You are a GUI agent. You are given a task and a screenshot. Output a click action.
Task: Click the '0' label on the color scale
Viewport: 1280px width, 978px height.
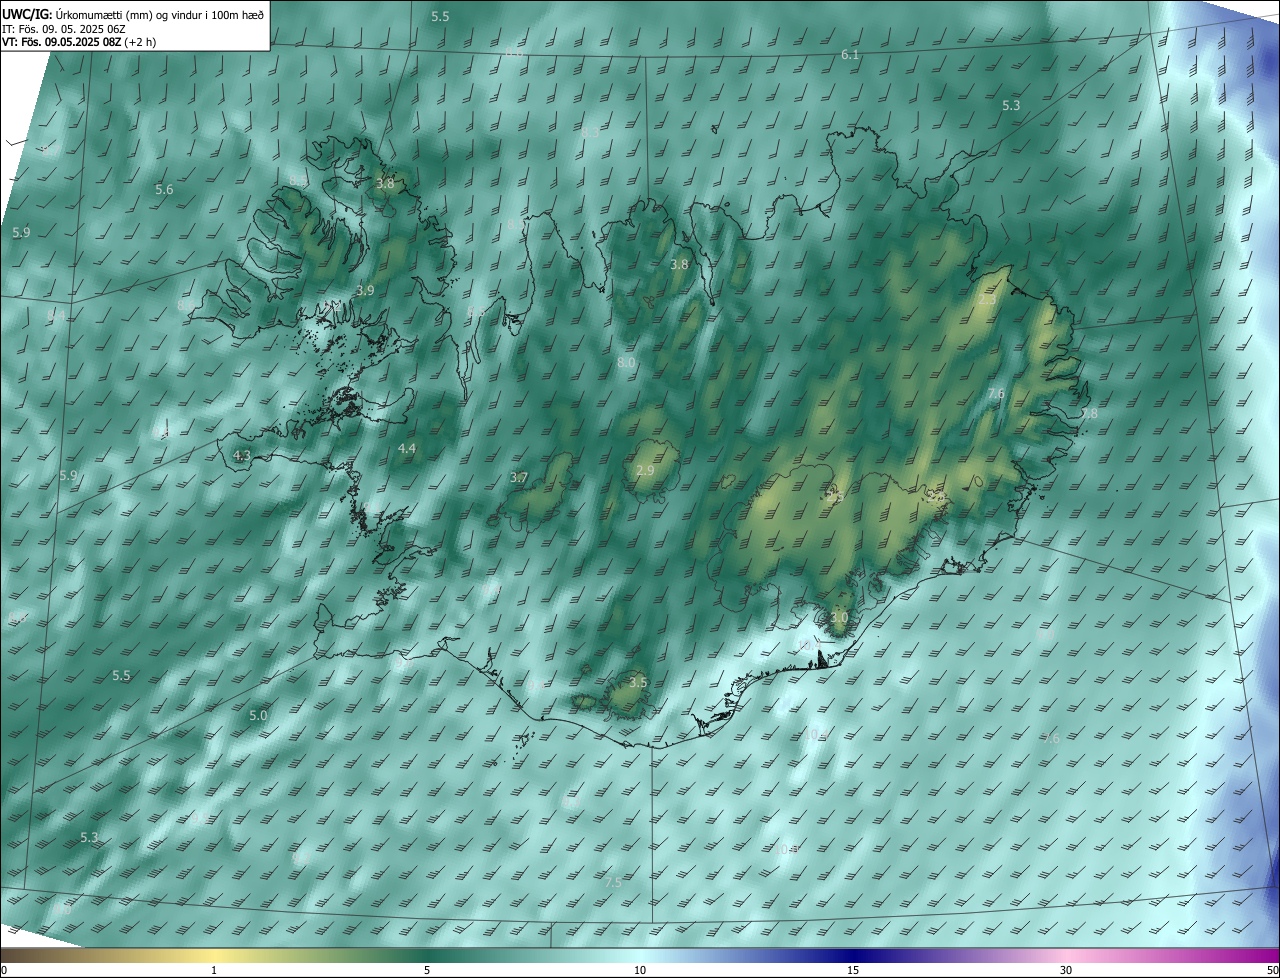[4, 970]
